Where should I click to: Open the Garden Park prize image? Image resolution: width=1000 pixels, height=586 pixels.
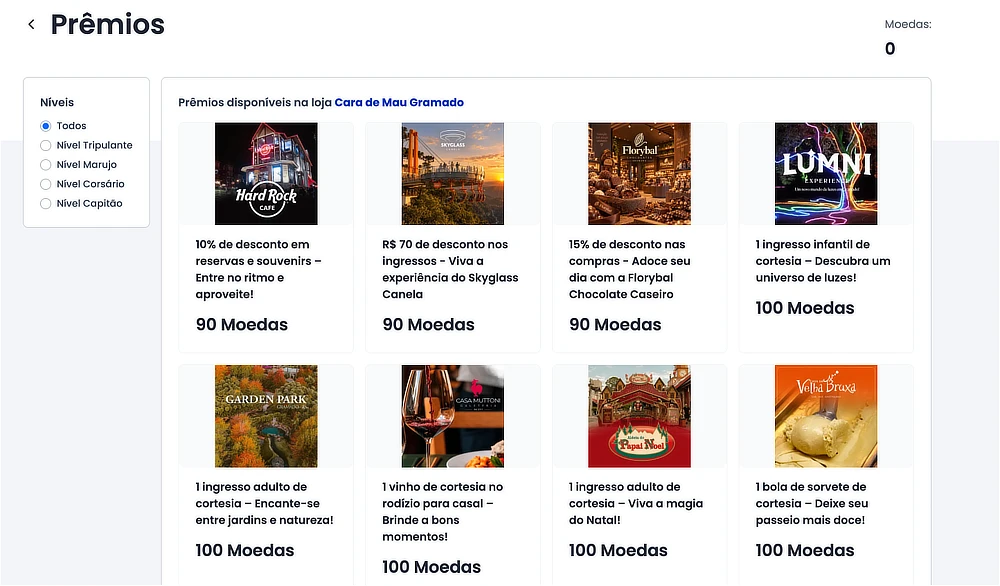pyautogui.click(x=266, y=416)
